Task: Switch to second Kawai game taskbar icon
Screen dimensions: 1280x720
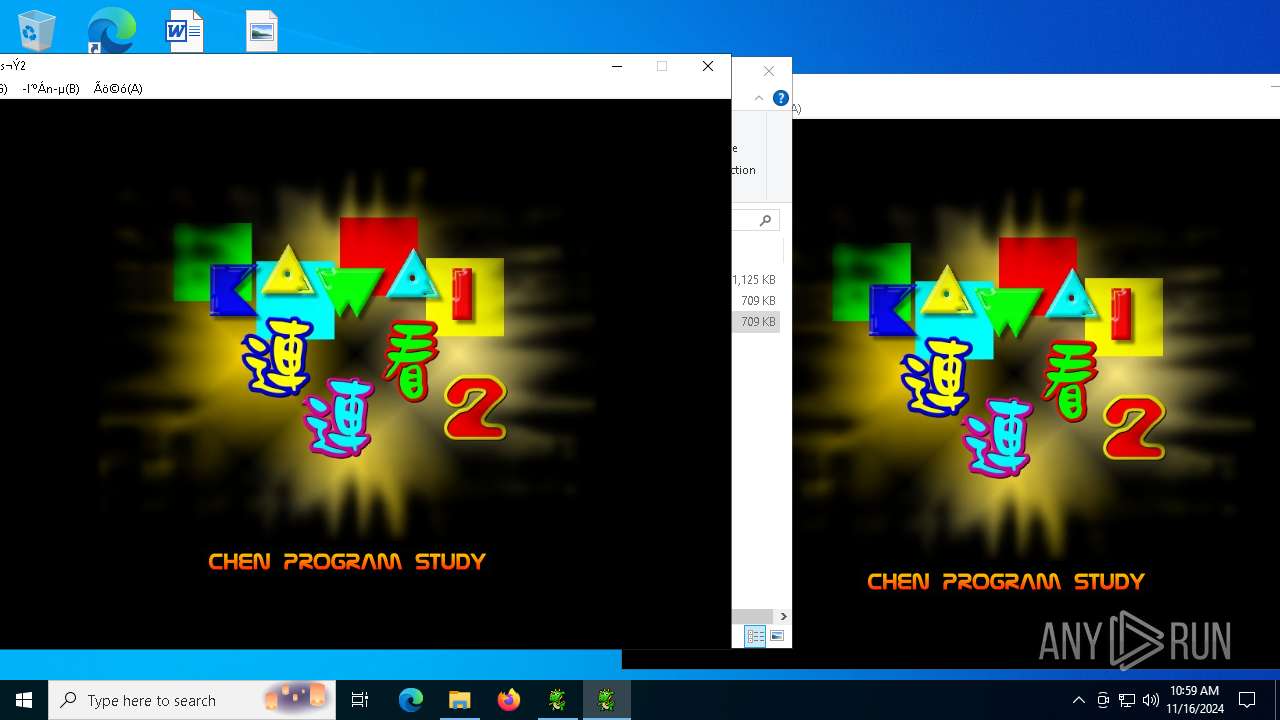Action: (x=606, y=700)
